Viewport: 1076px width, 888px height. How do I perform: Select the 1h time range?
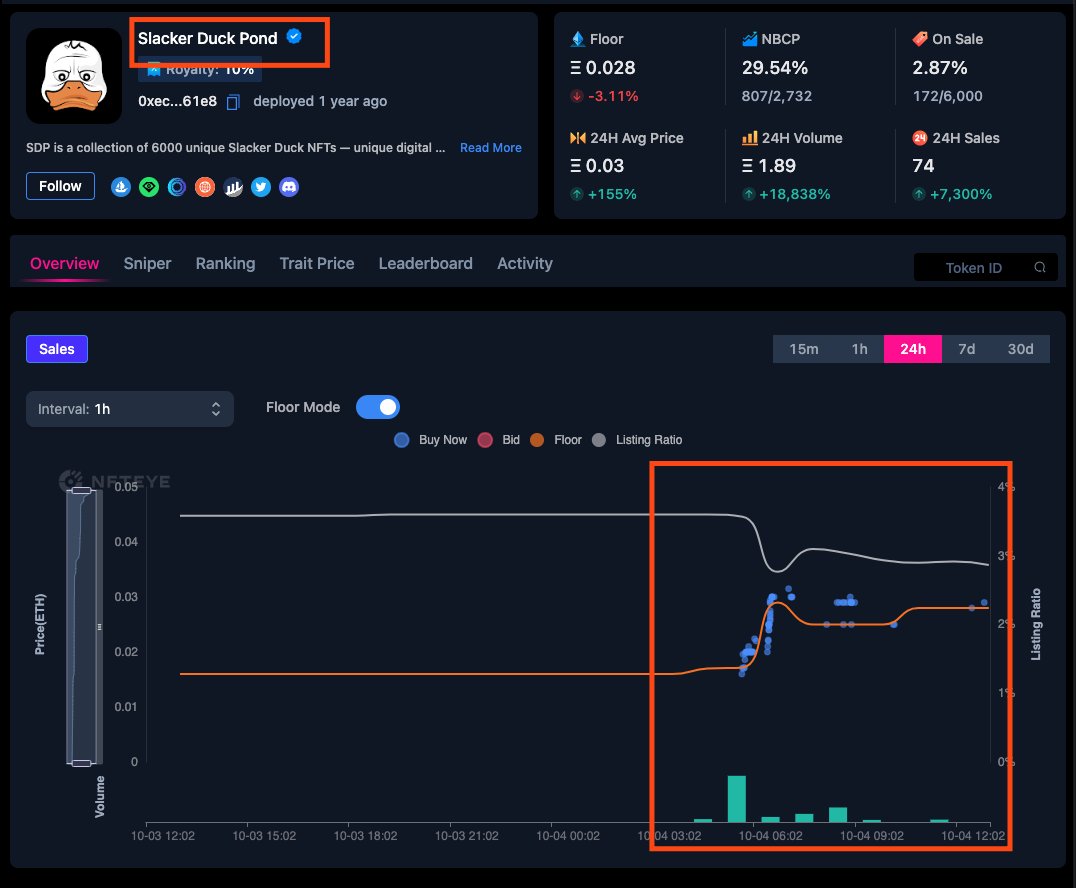tap(859, 349)
